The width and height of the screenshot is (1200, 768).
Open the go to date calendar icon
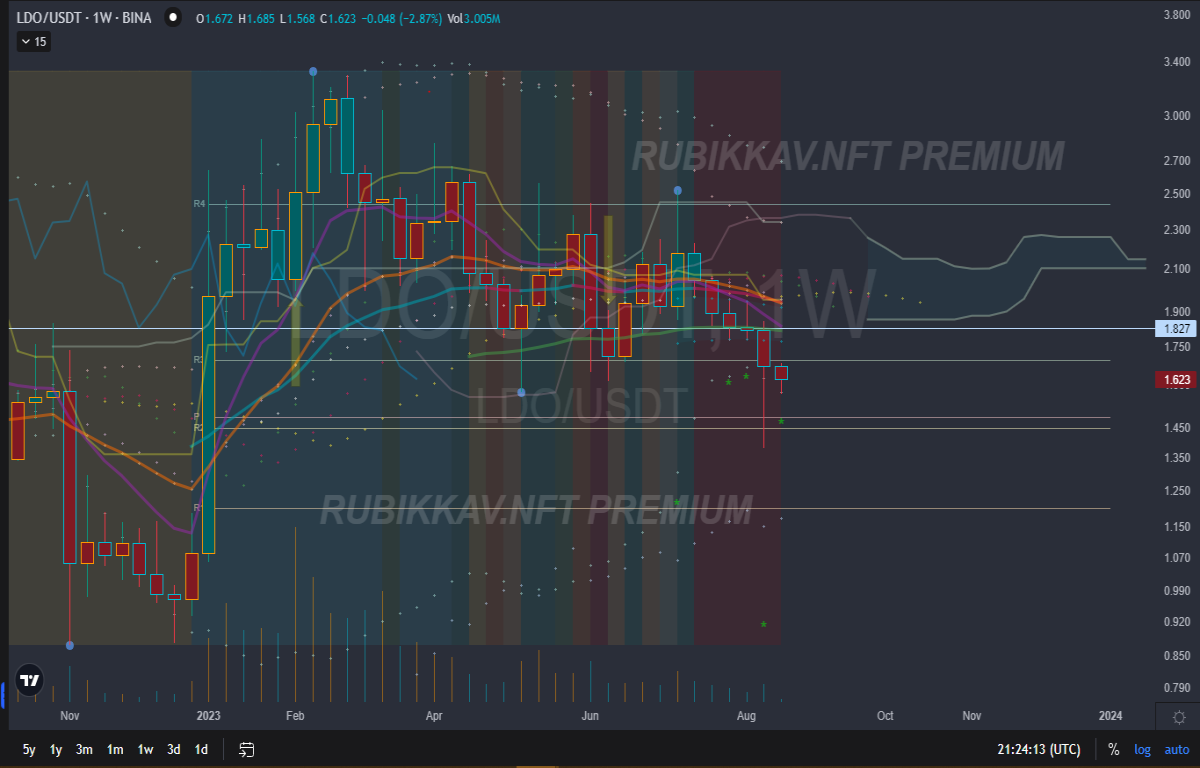[x=247, y=749]
